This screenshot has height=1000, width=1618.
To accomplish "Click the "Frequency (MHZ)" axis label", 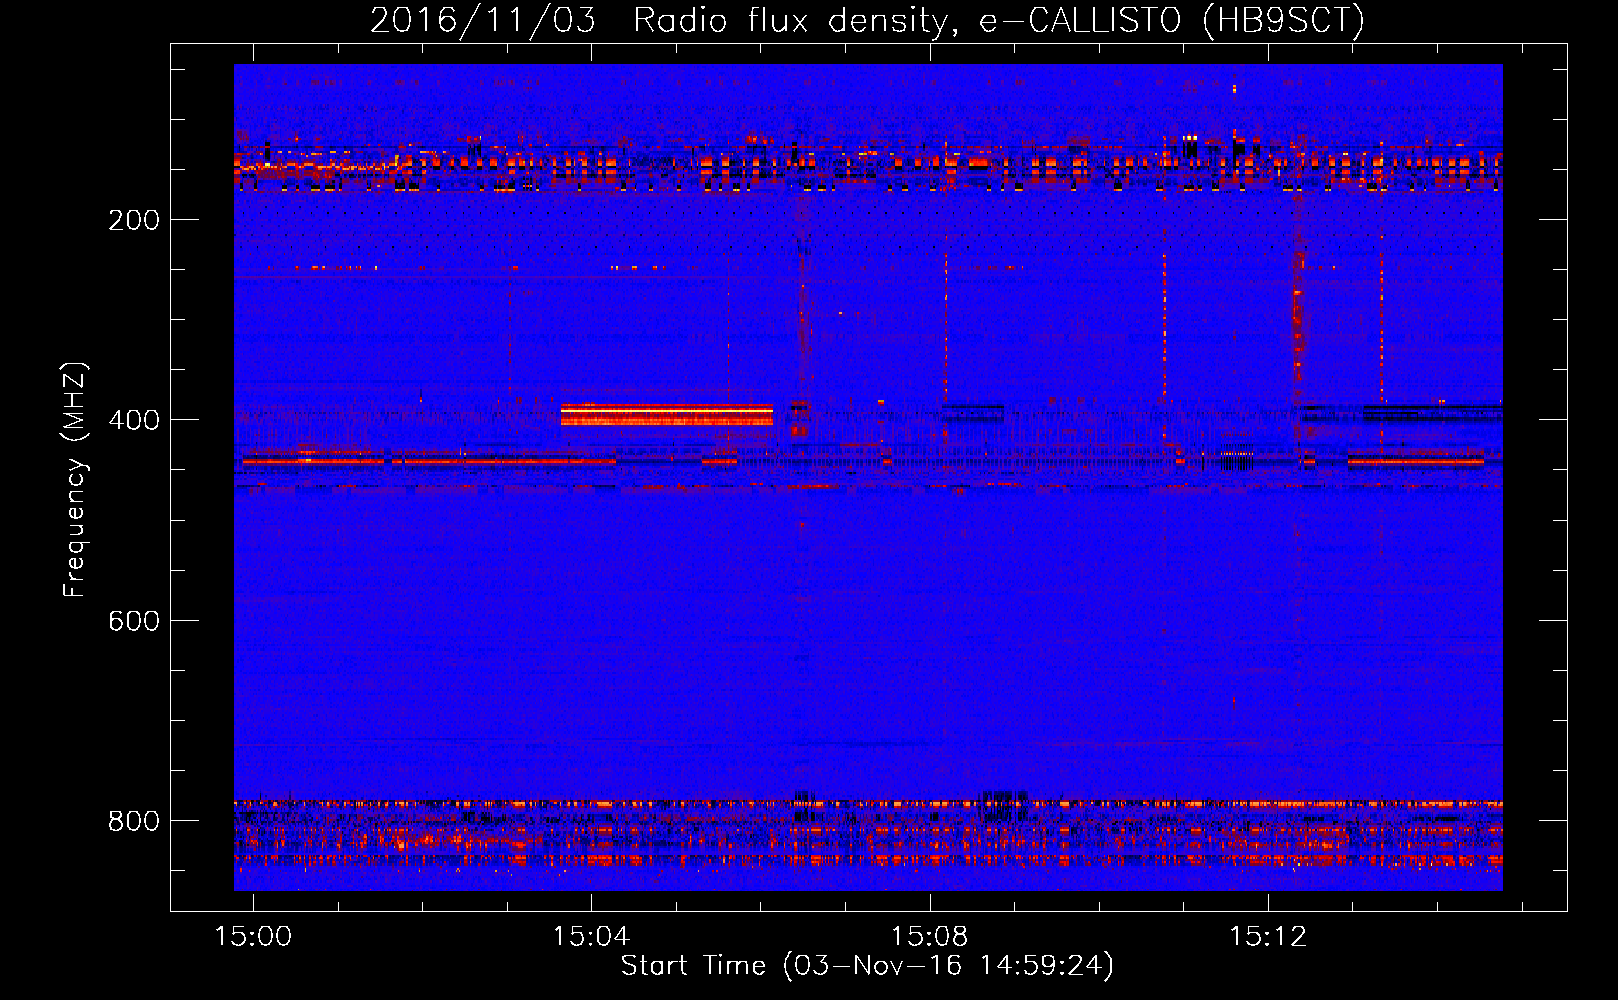I will click(75, 479).
